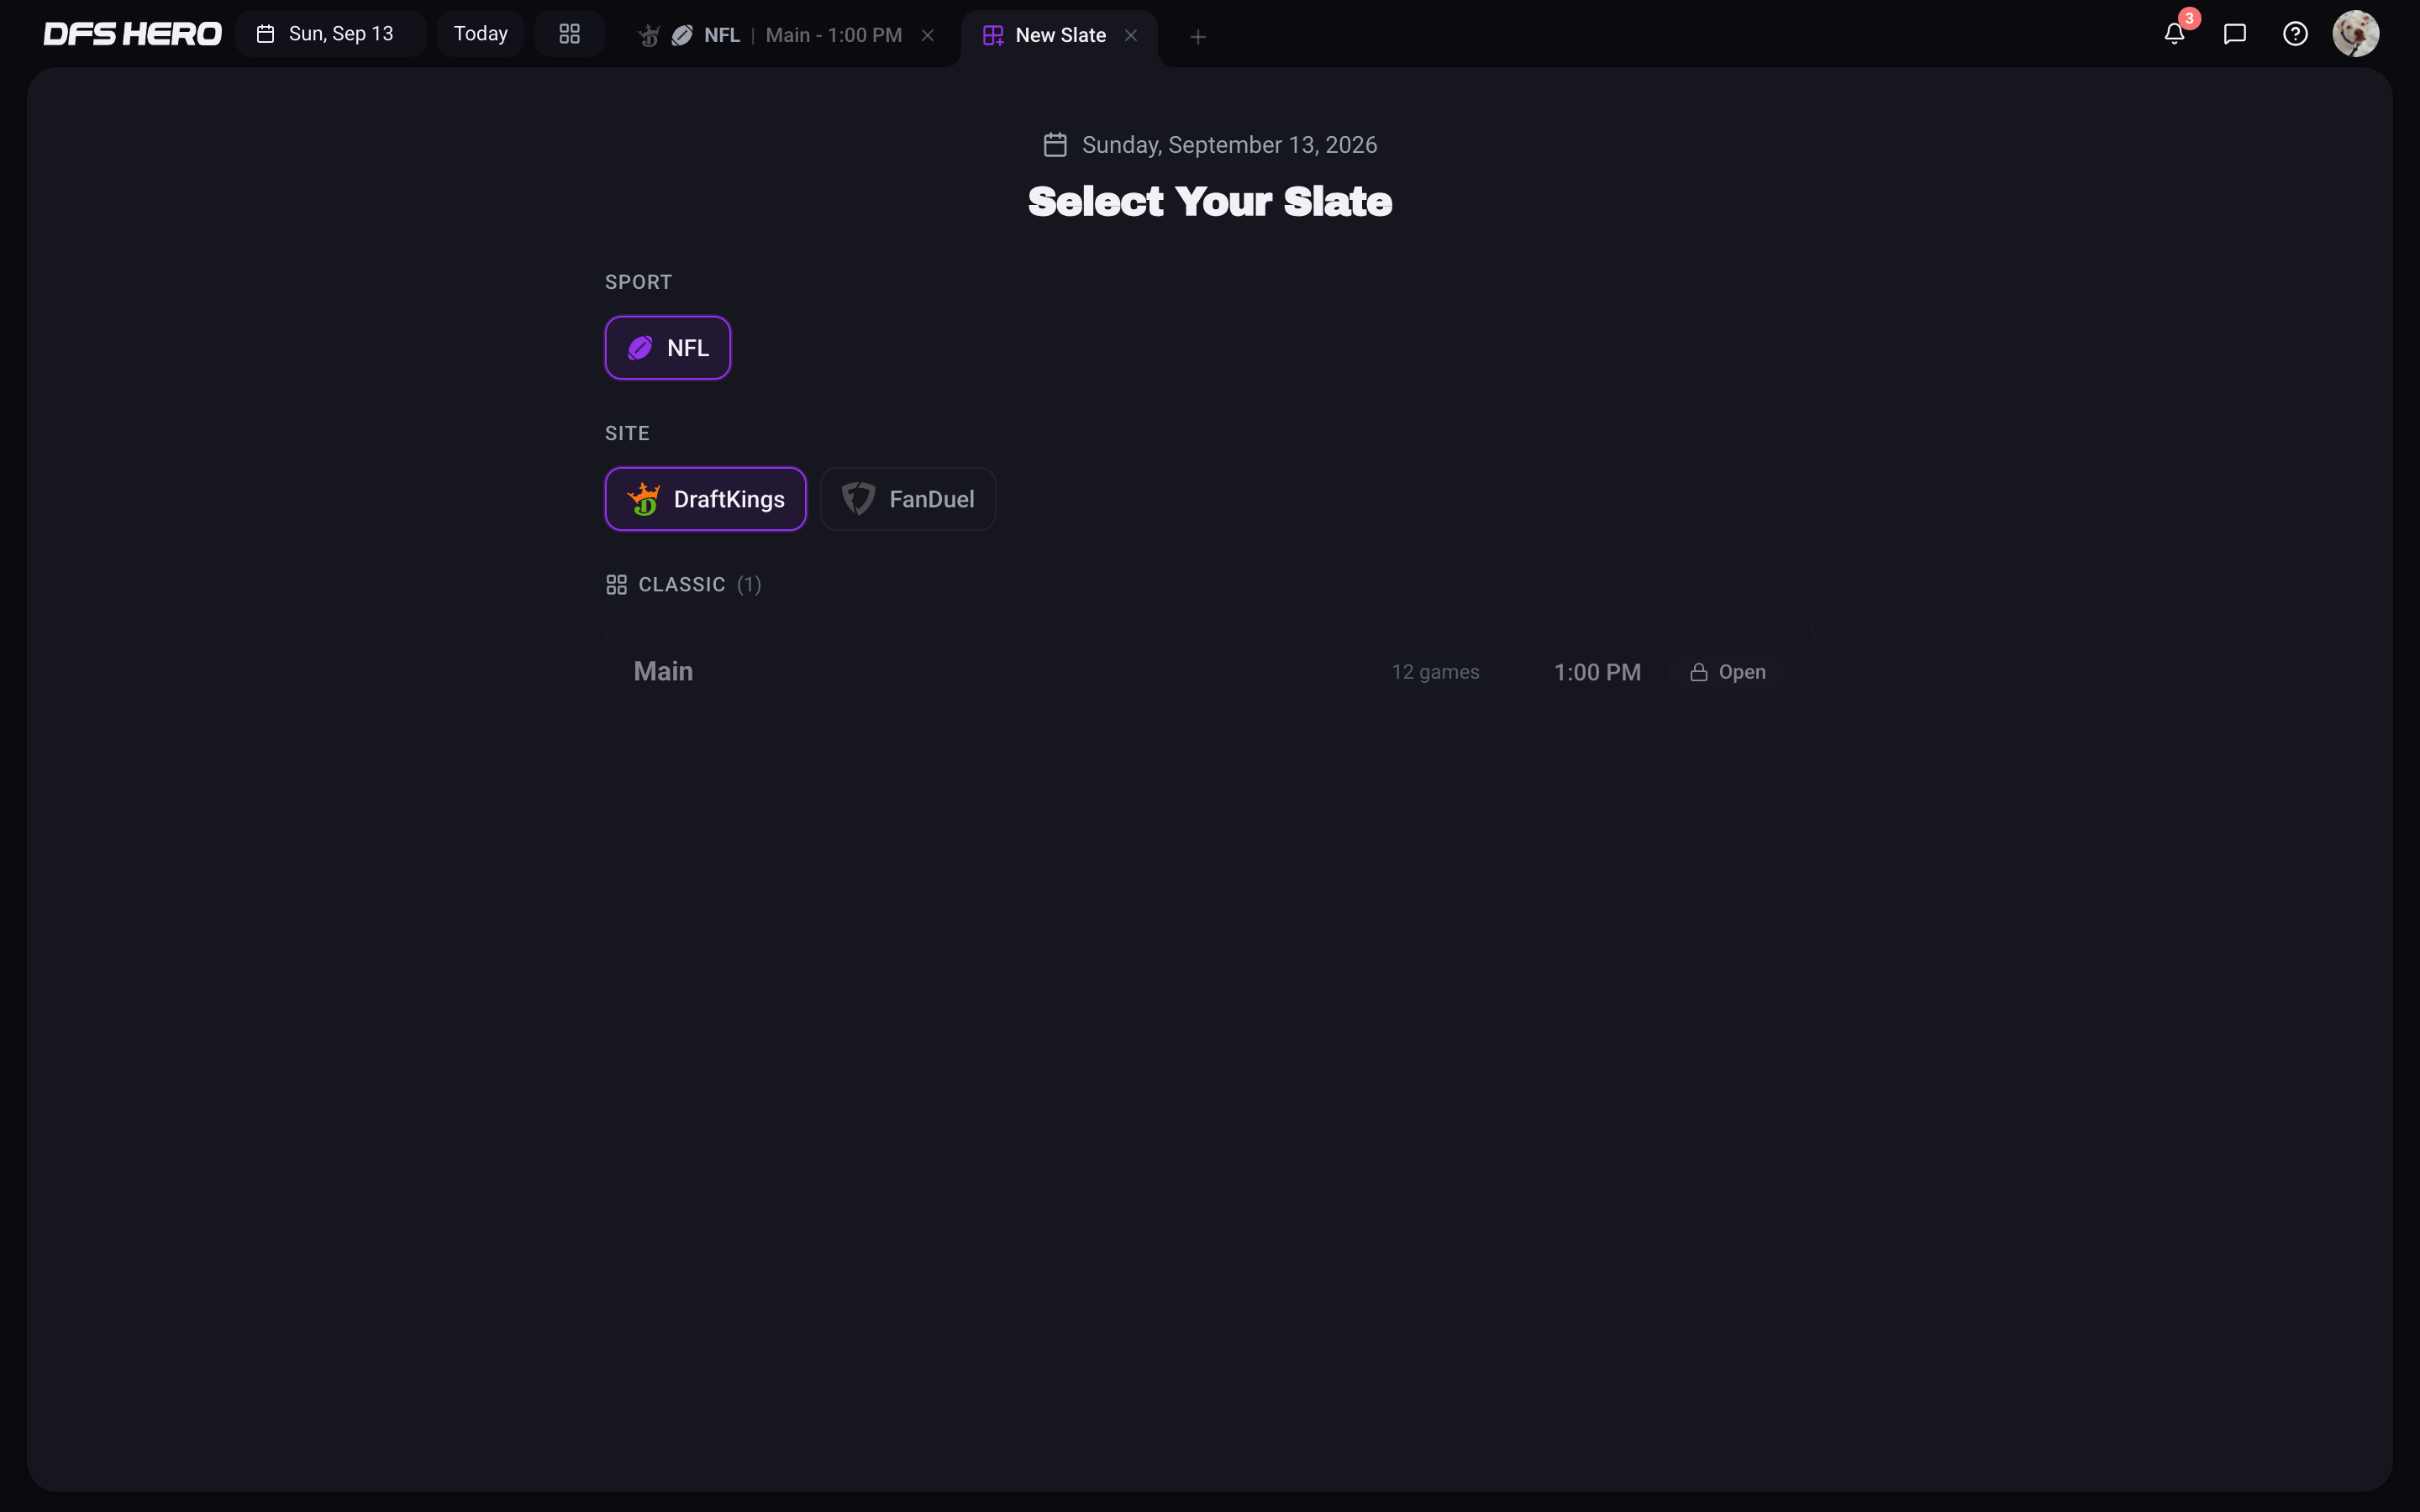2420x1512 pixels.
Task: Switch to the New Slate tab
Action: pos(1046,36)
